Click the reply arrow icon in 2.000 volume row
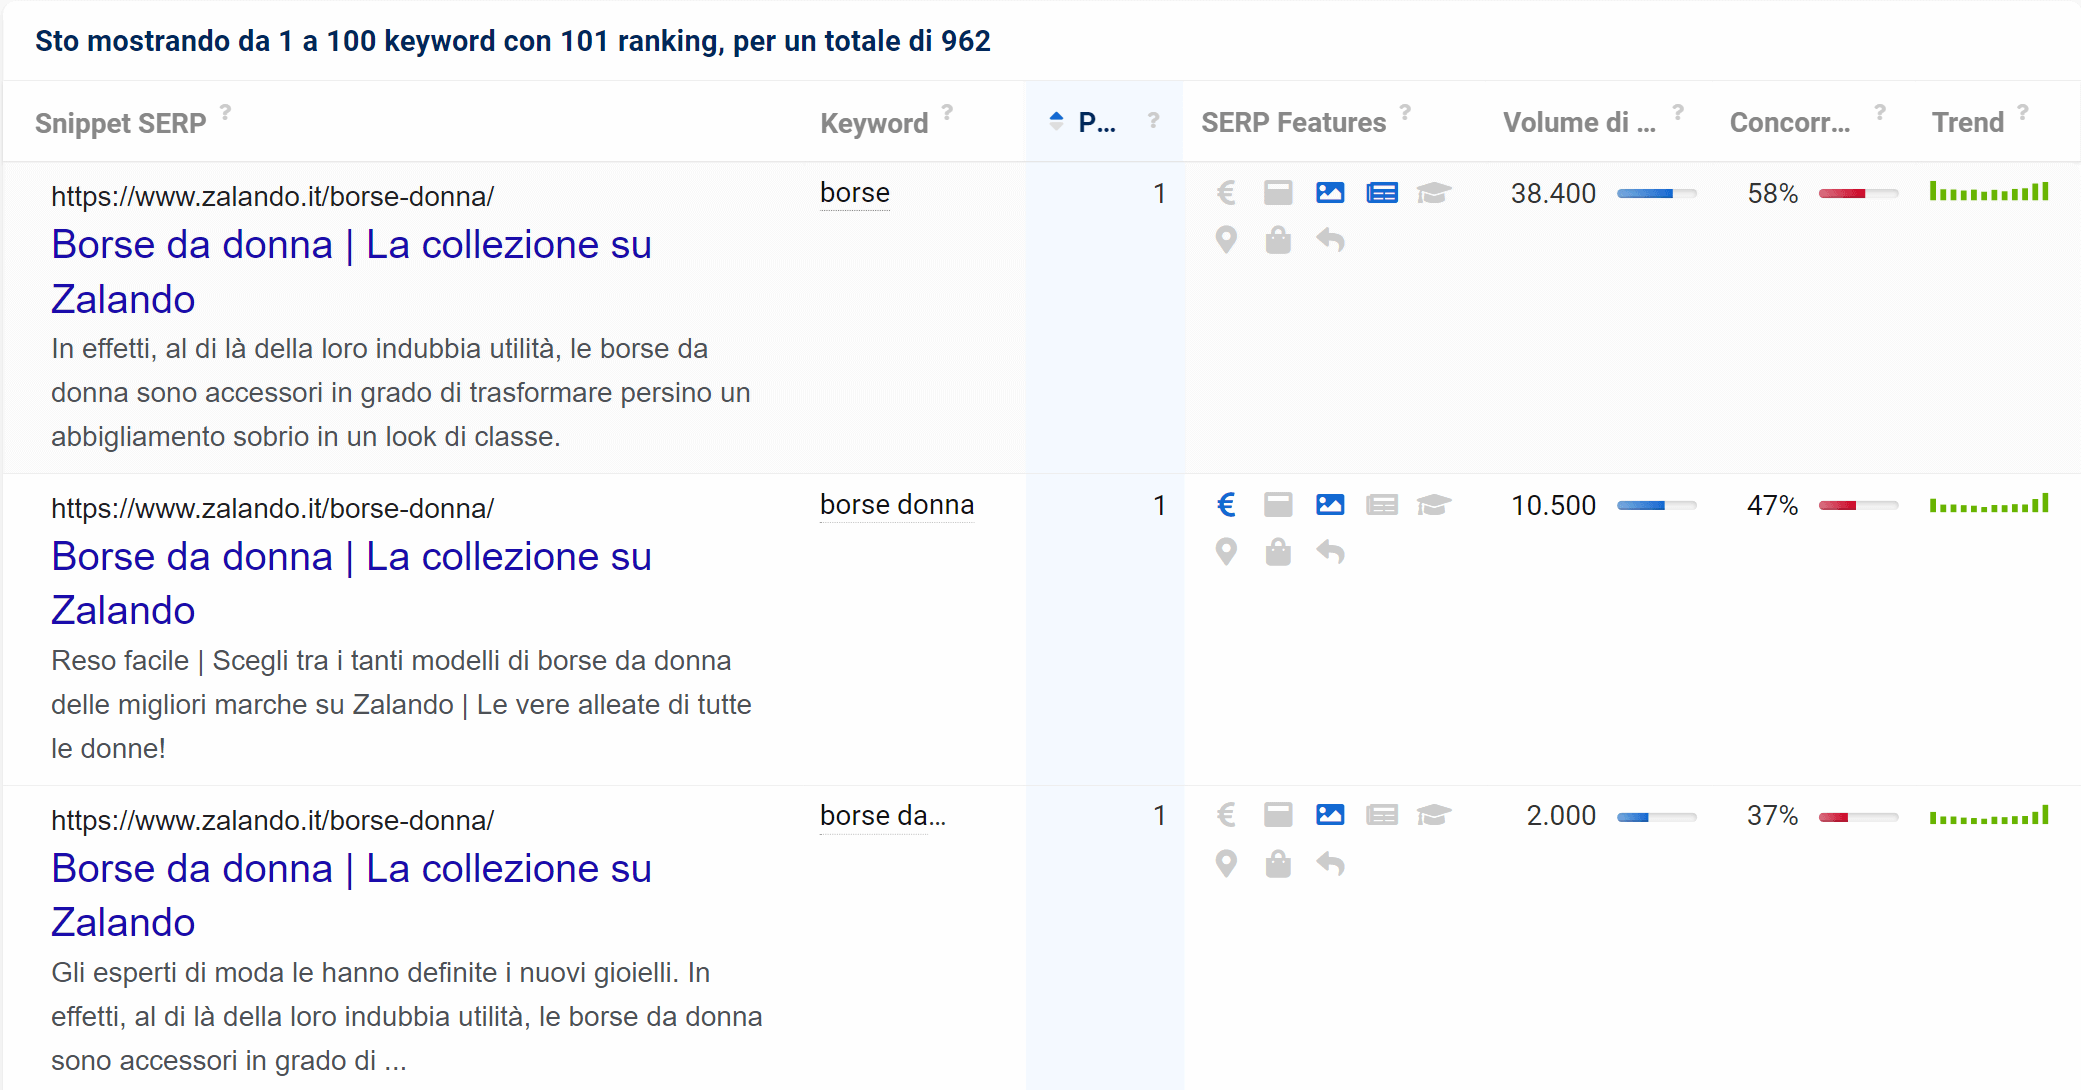 click(x=1330, y=864)
